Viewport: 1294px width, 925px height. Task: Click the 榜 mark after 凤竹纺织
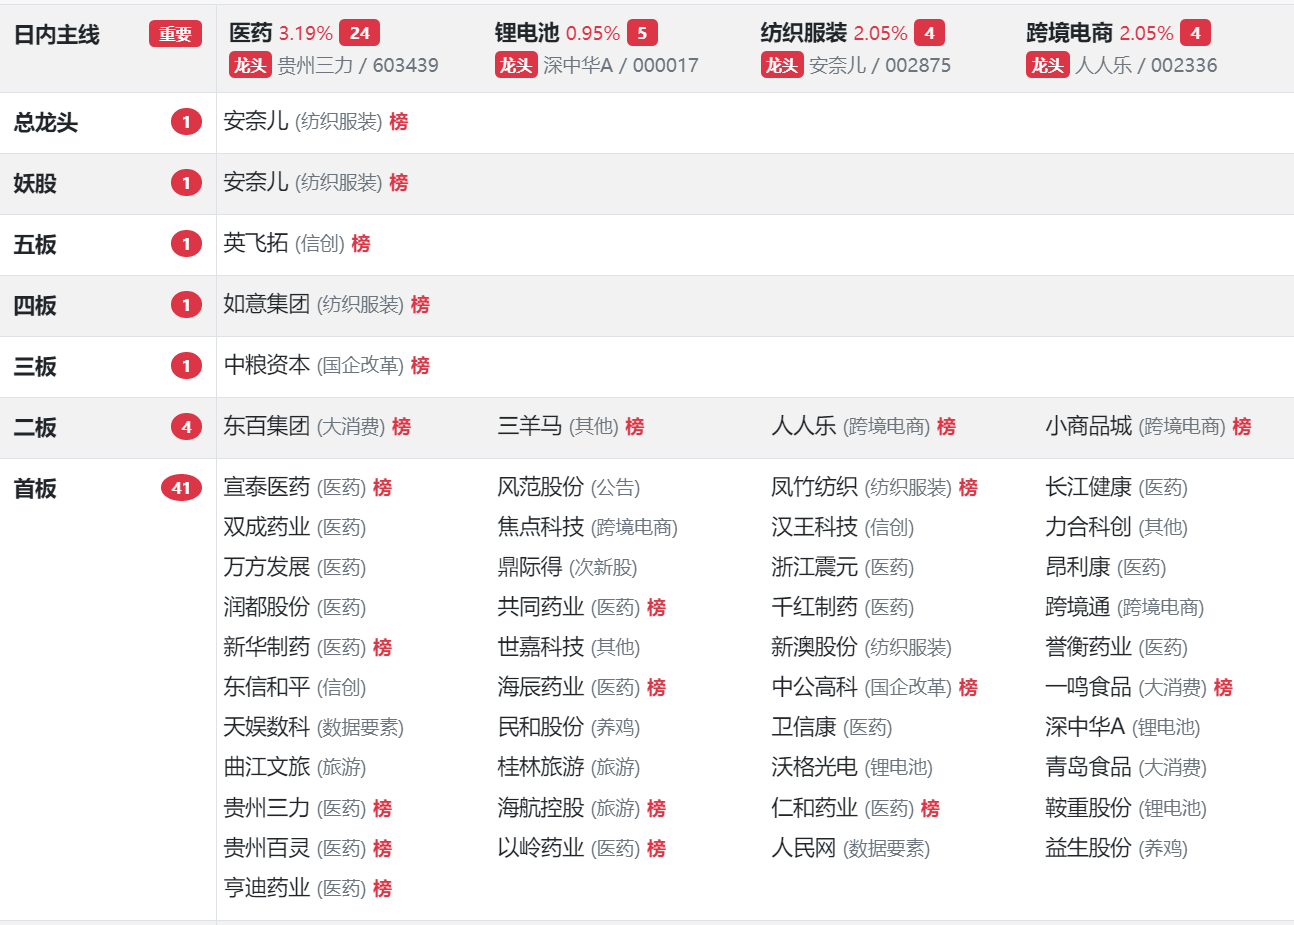click(968, 488)
